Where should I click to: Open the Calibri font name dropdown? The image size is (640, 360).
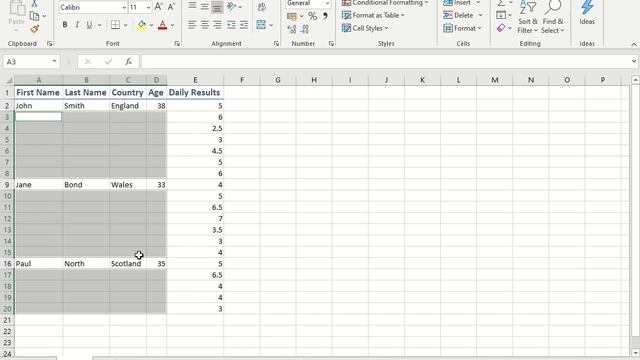point(124,7)
